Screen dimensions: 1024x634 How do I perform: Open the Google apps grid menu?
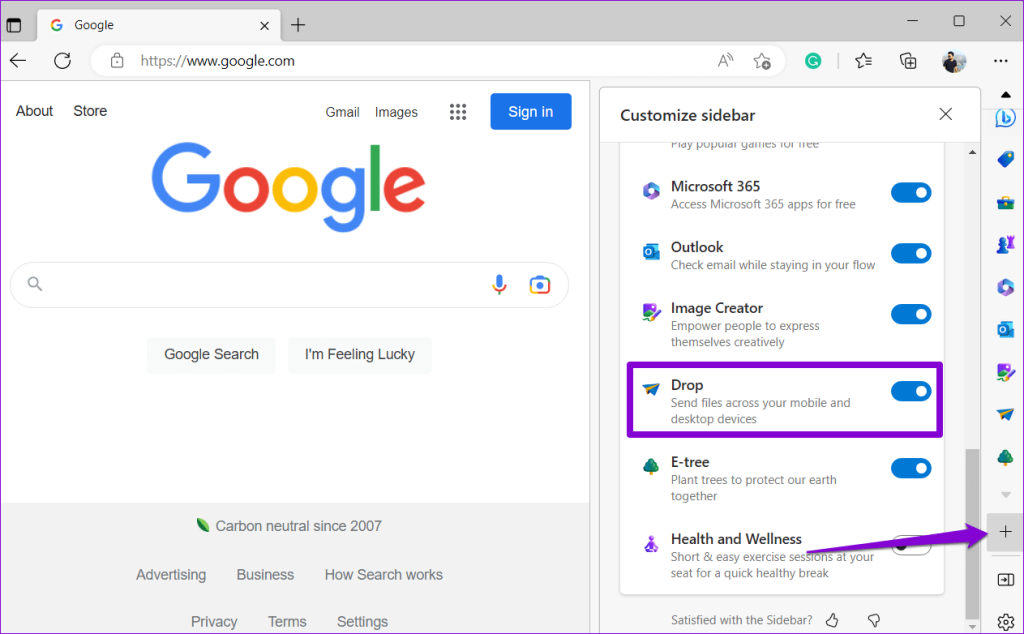(x=458, y=111)
